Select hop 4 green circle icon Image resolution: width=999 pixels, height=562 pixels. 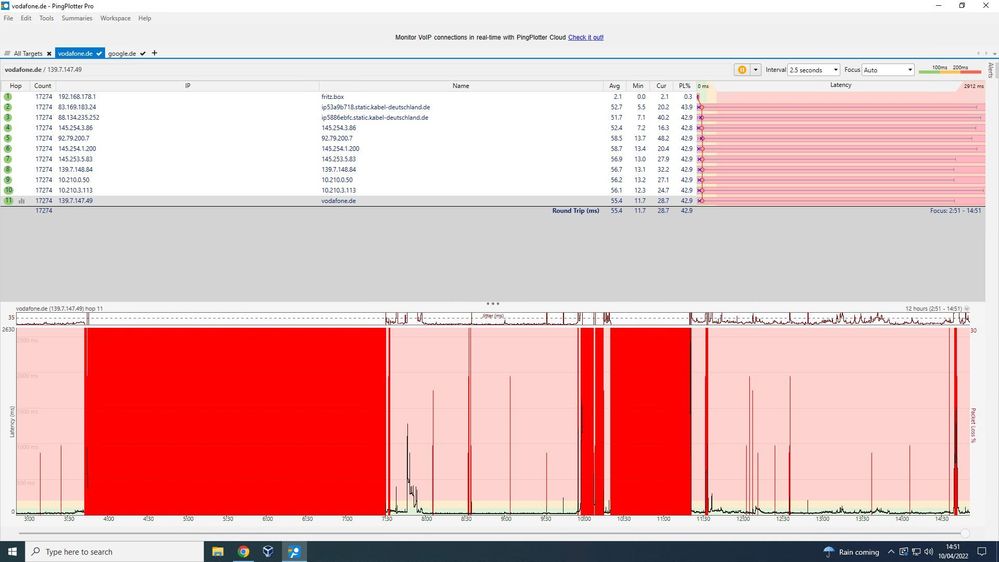[x=8, y=128]
